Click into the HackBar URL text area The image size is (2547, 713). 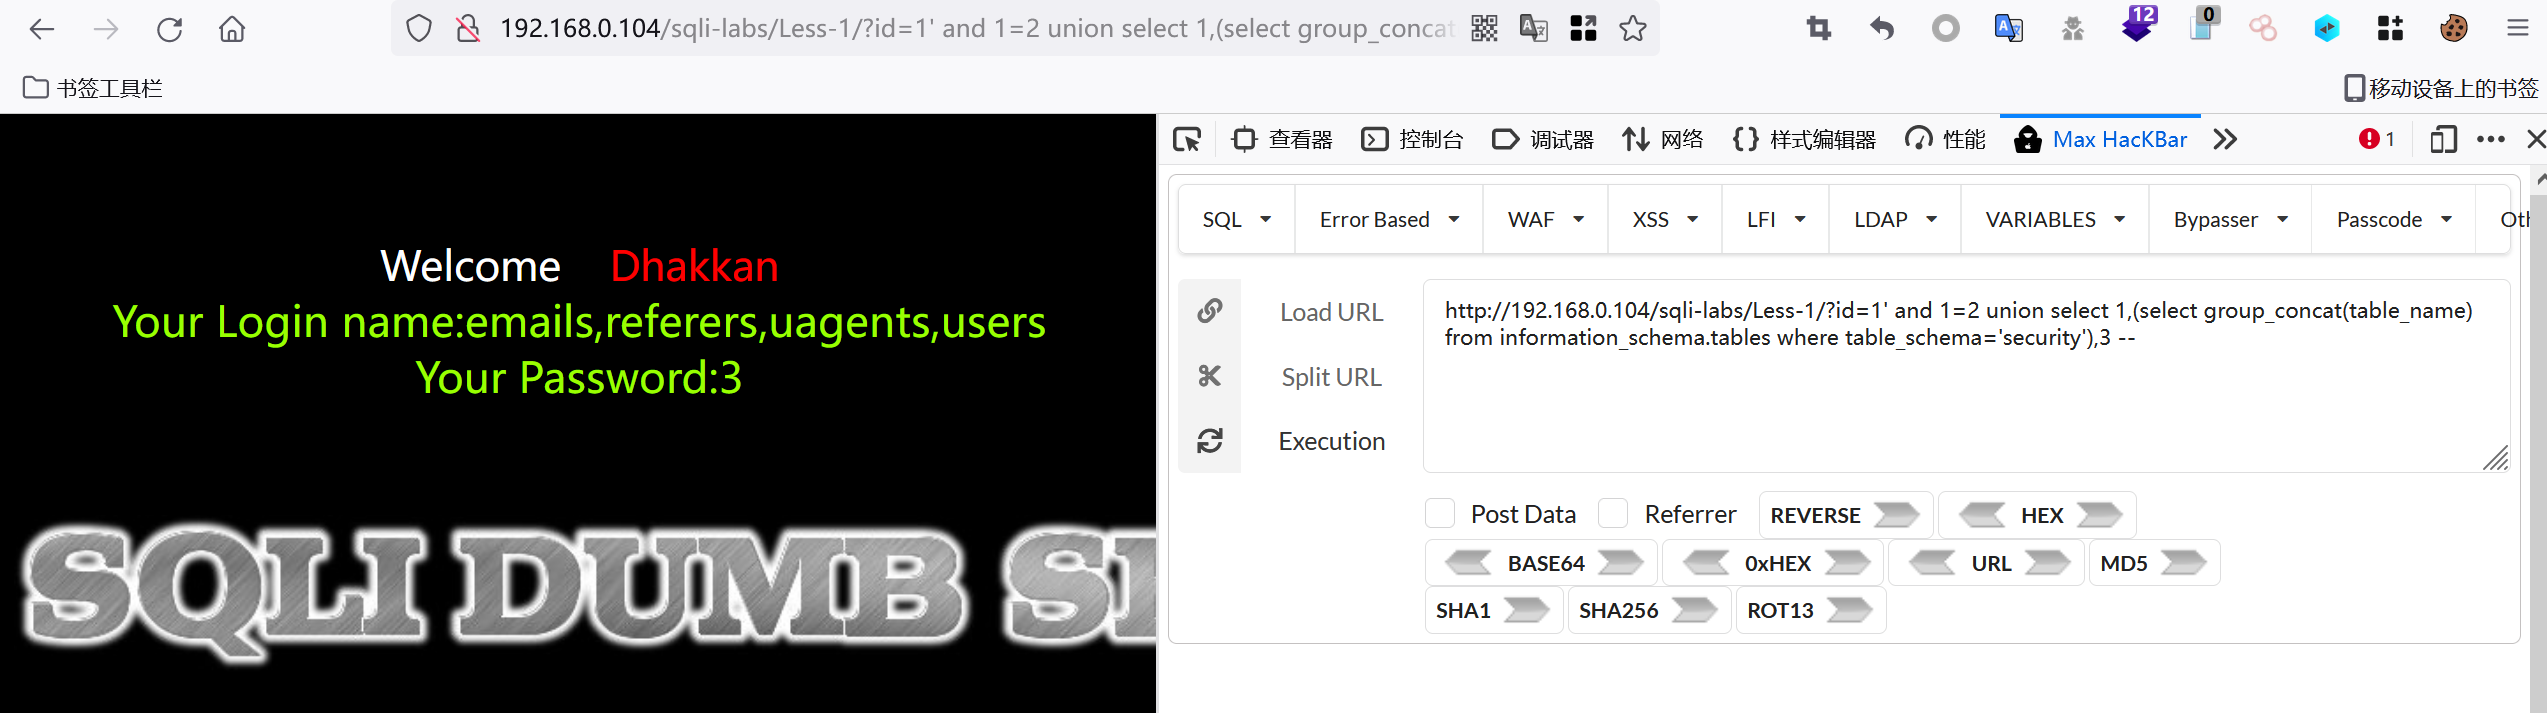point(1966,376)
